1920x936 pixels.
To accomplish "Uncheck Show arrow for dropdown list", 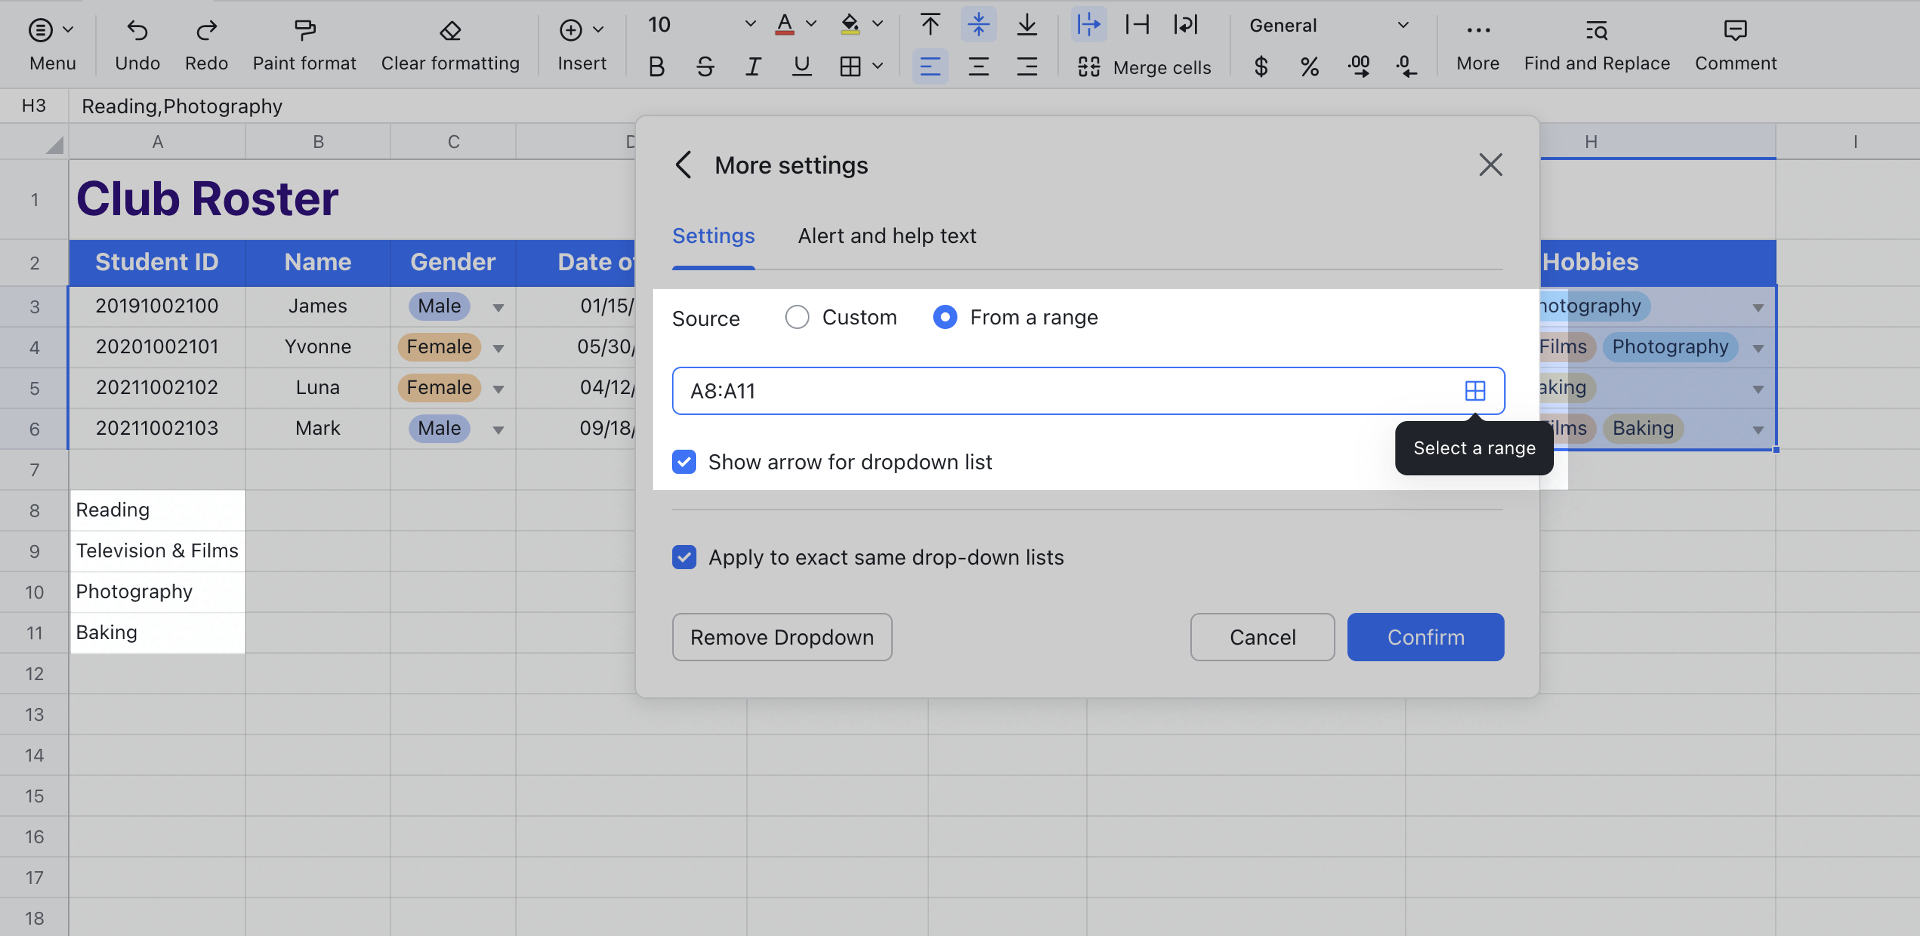I will (x=684, y=462).
